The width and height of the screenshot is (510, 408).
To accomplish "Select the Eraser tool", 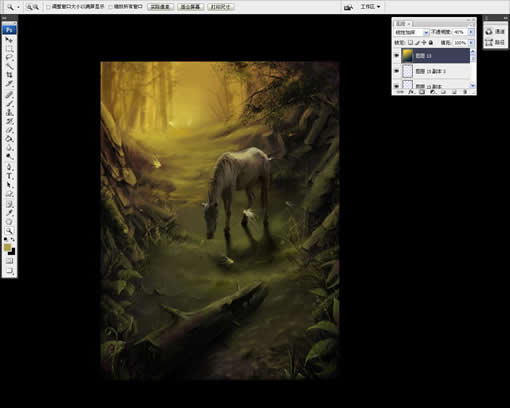I will (x=9, y=130).
